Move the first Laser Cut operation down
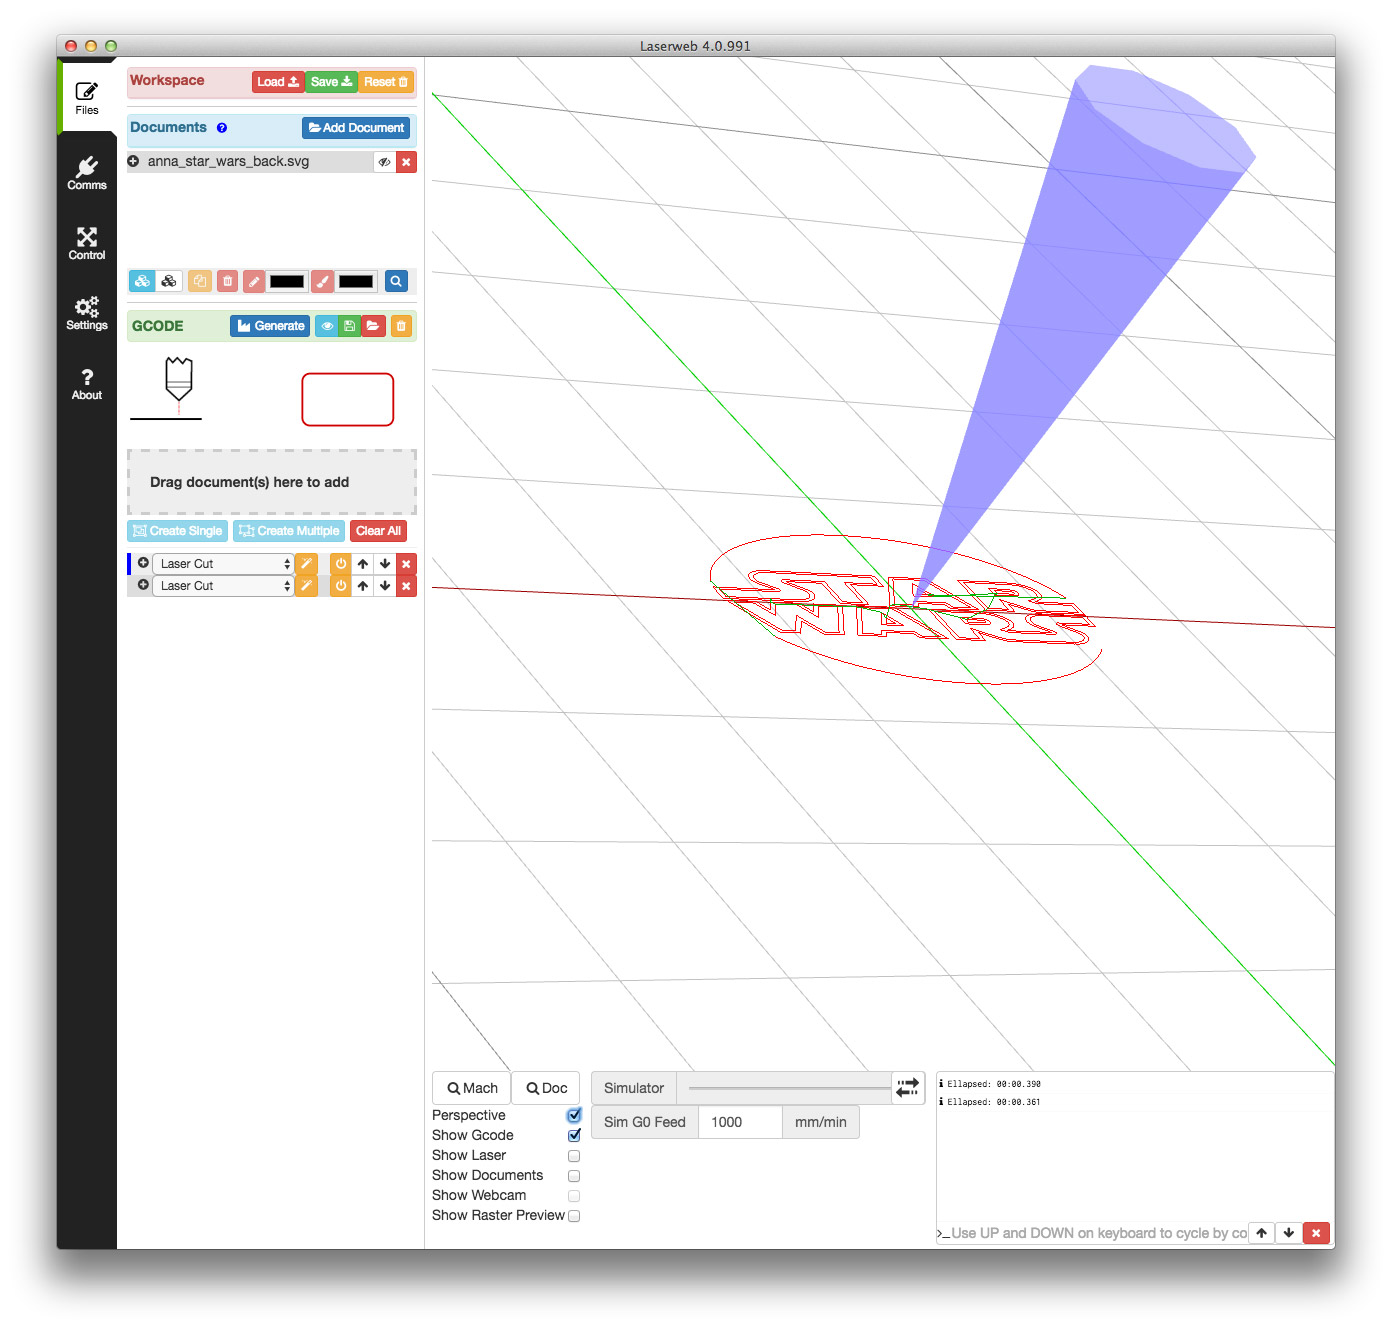This screenshot has height=1328, width=1392. click(x=385, y=564)
